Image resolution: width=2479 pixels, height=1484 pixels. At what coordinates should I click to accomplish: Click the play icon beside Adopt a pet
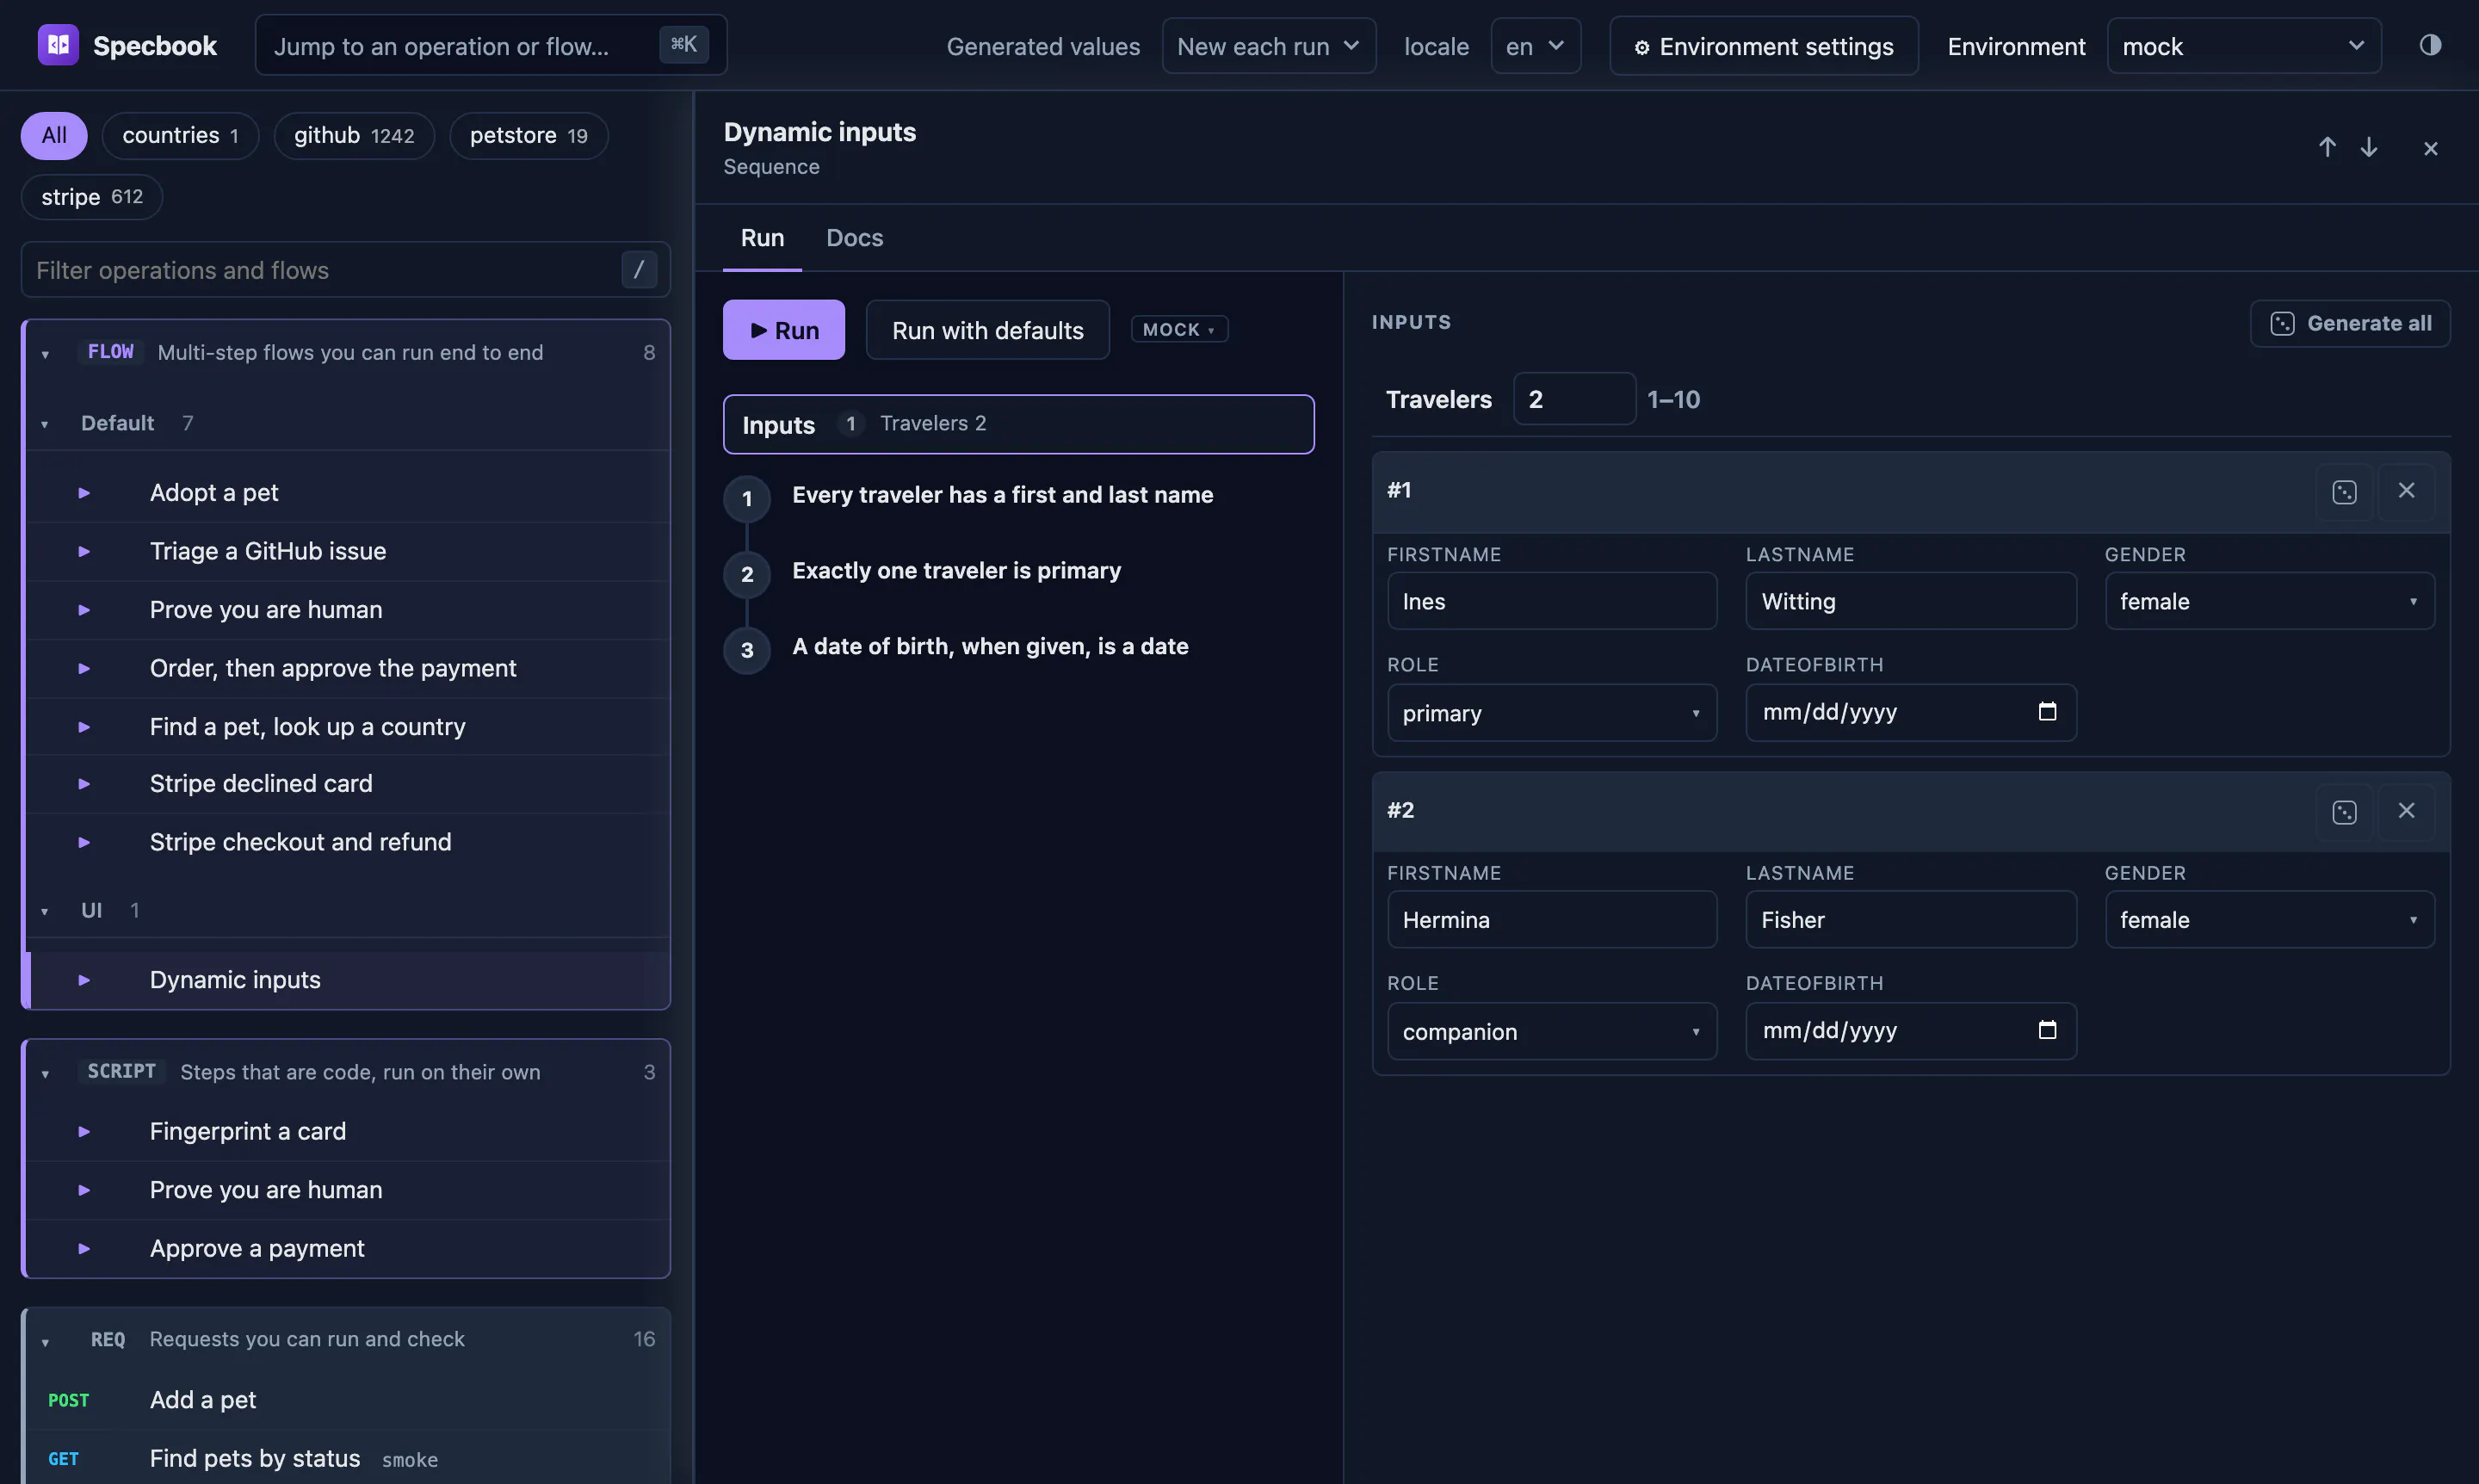coord(84,492)
